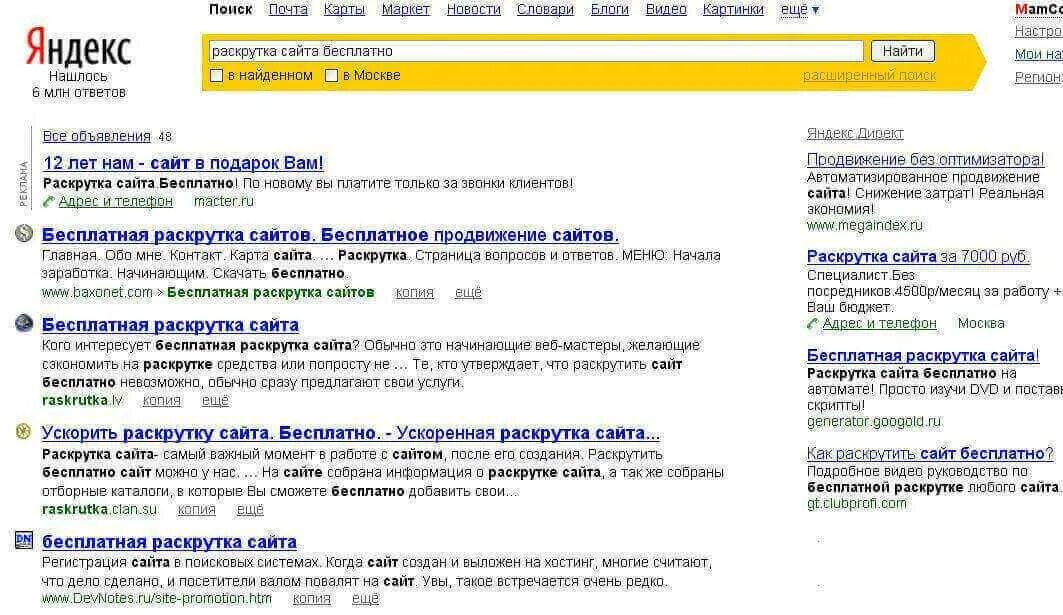Open 'копия' for DevNotes result
This screenshot has width=1063, height=615.
312,599
